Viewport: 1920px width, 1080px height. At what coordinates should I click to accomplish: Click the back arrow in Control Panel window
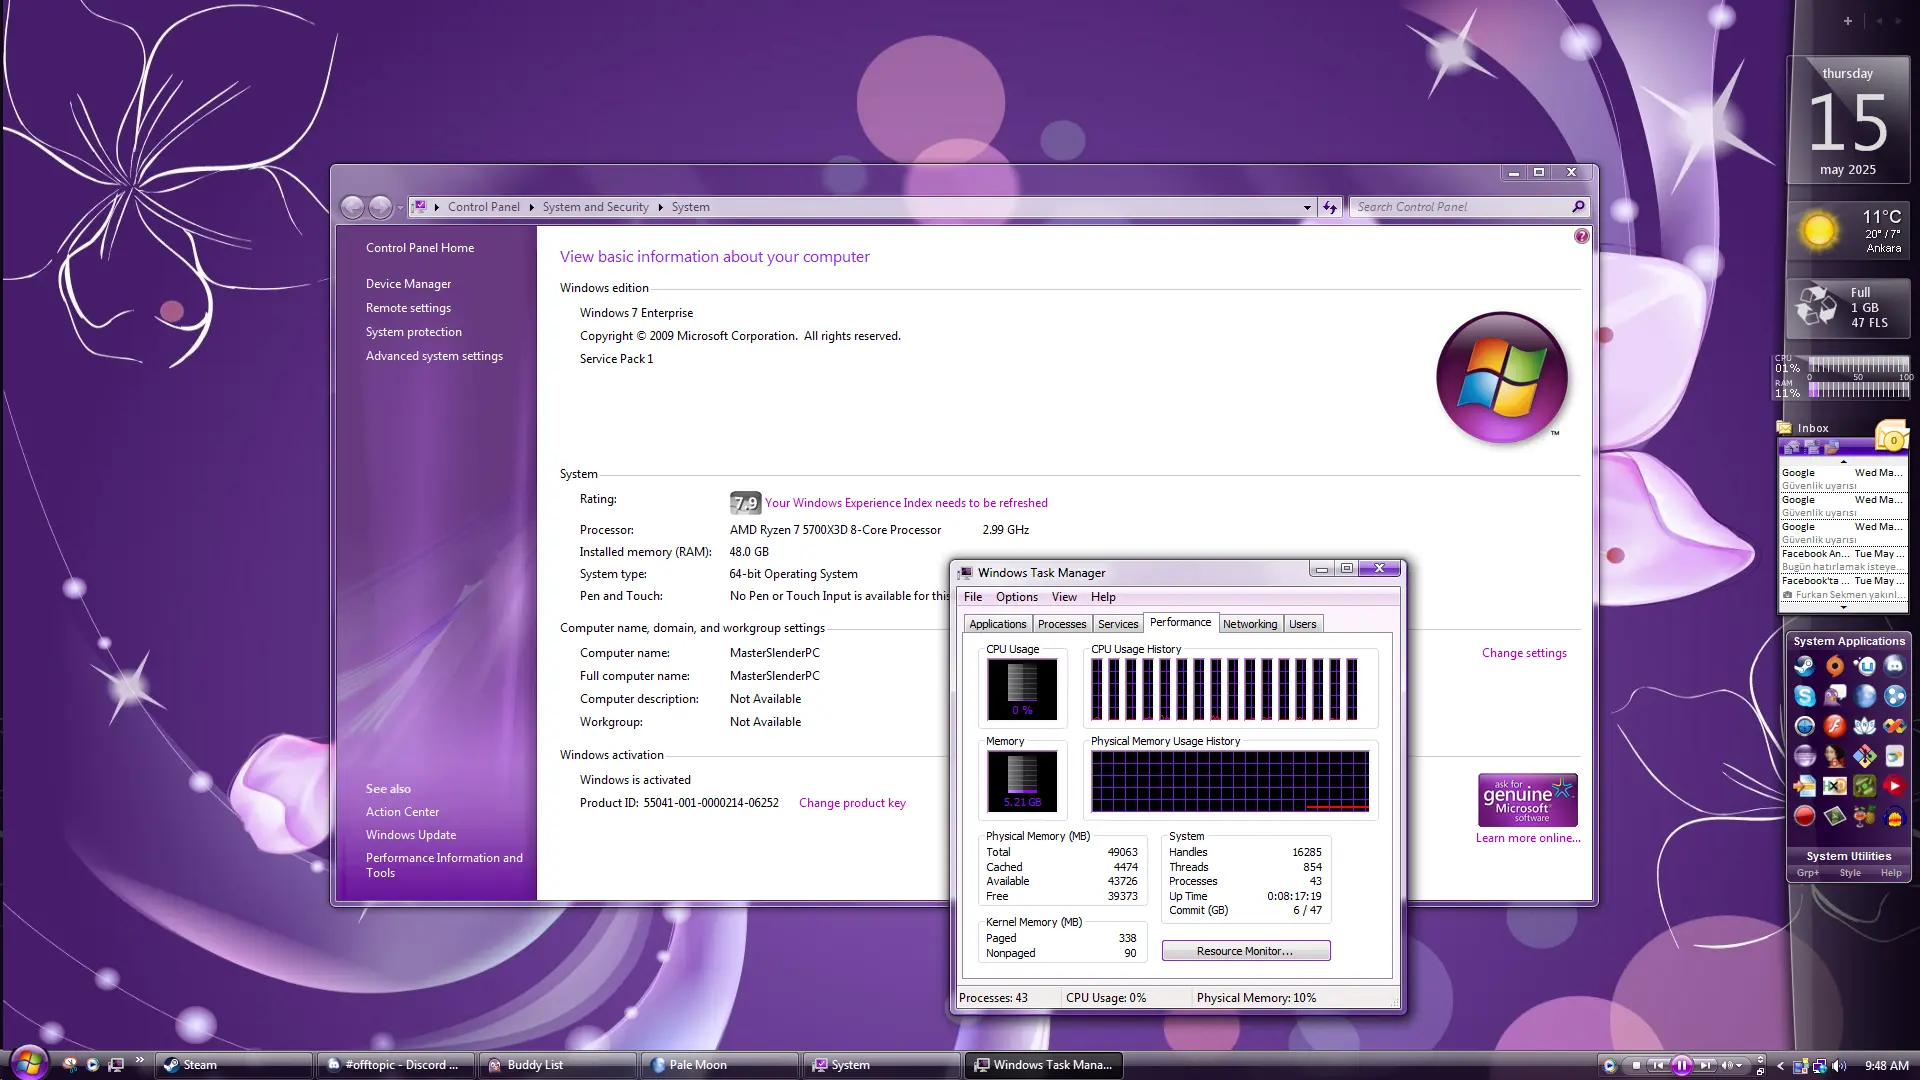pos(352,207)
